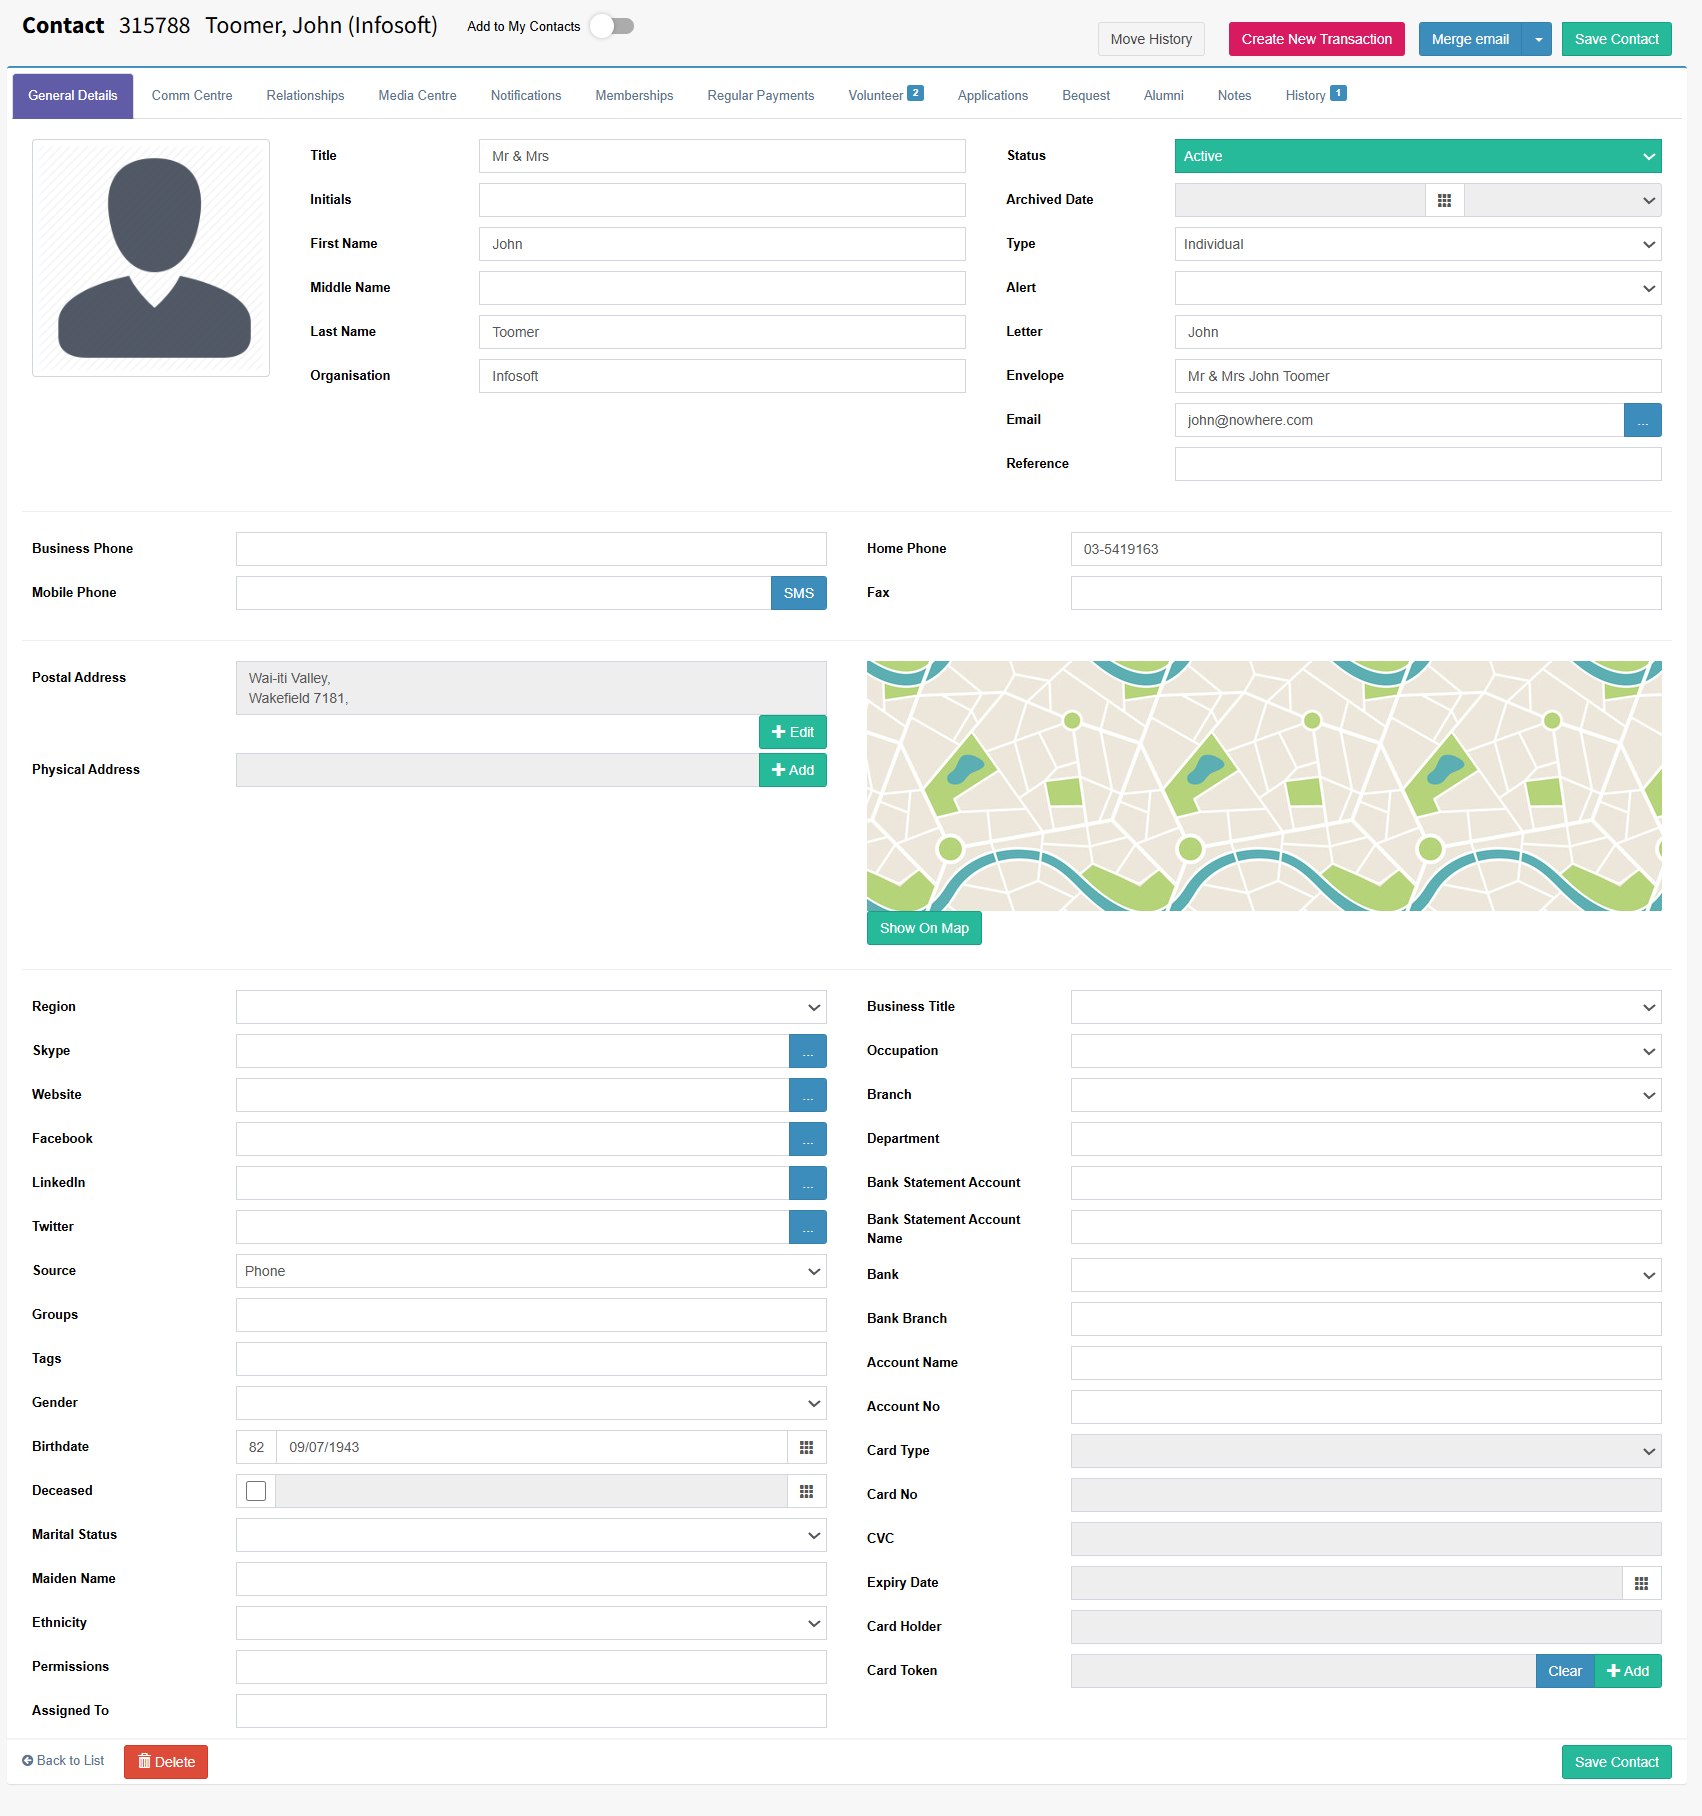Open the Birthdate calendar picker icon
1702x1816 pixels.
(807, 1447)
